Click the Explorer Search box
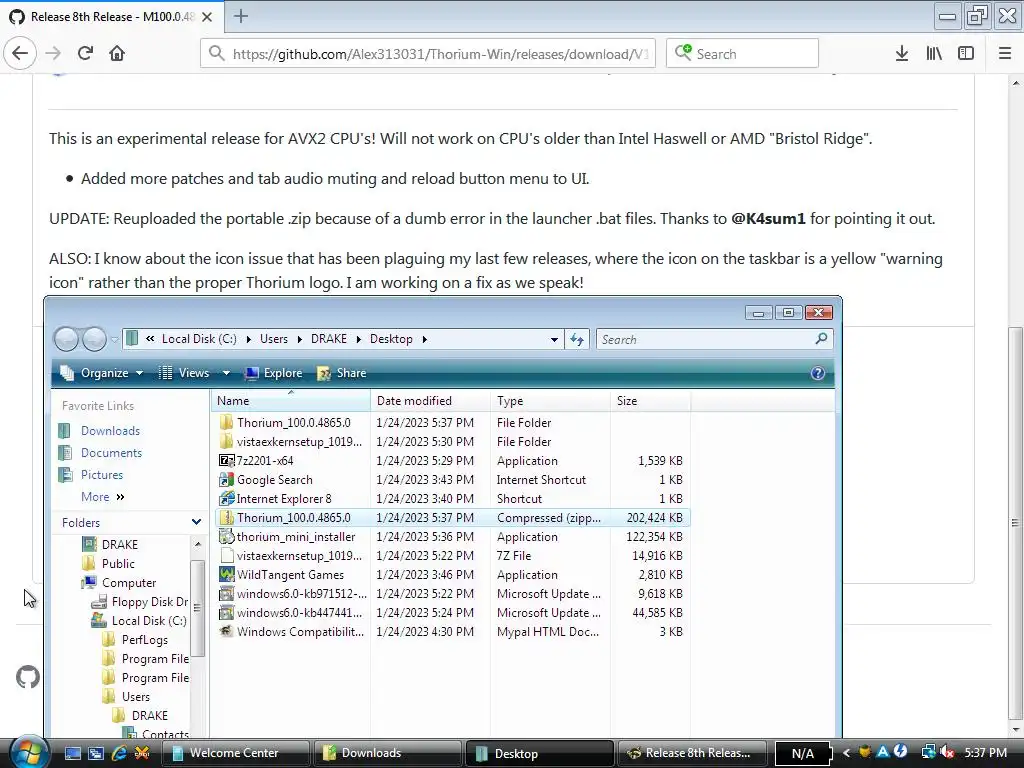The width and height of the screenshot is (1024, 768). 714,339
